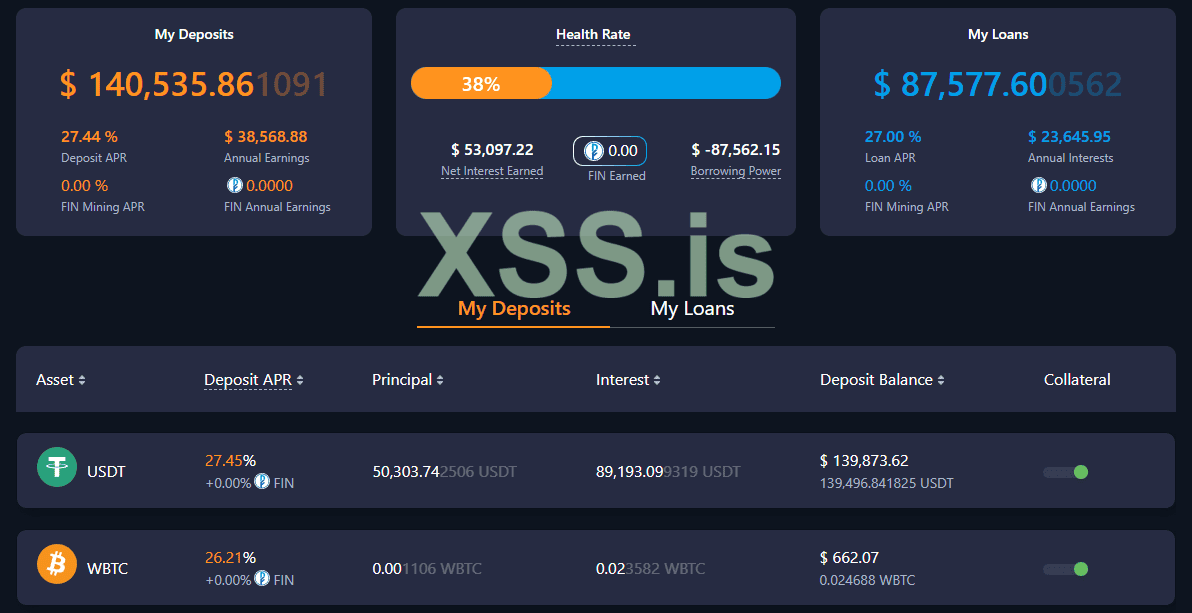Click the WBTC Bitcoin coin icon

click(x=57, y=564)
